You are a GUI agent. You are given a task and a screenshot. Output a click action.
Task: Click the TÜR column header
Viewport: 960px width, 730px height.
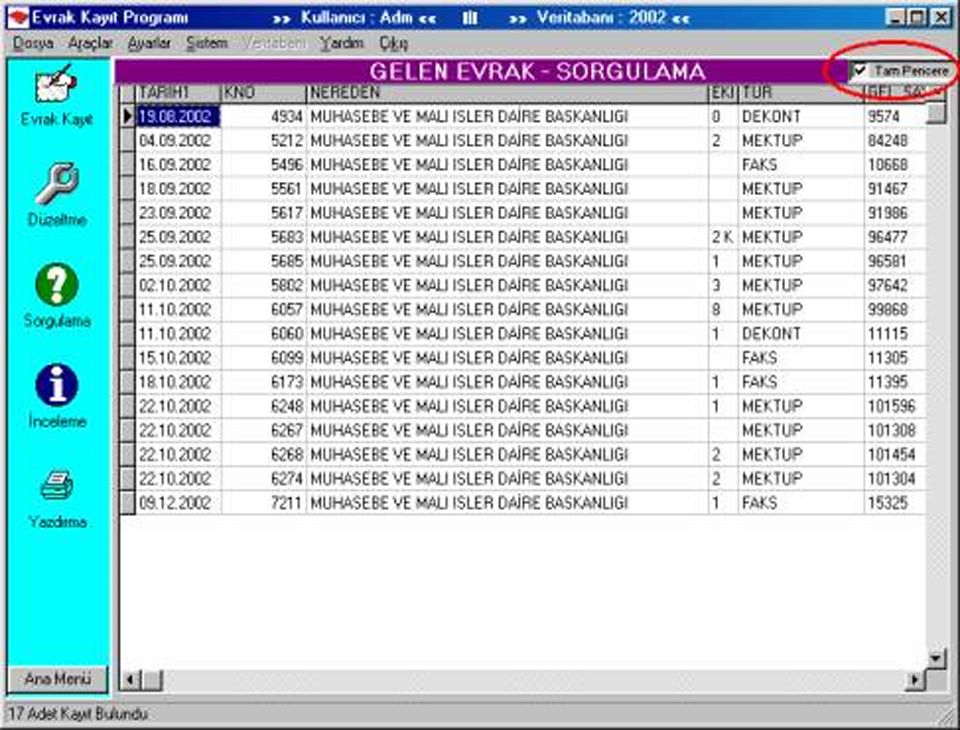[801, 93]
